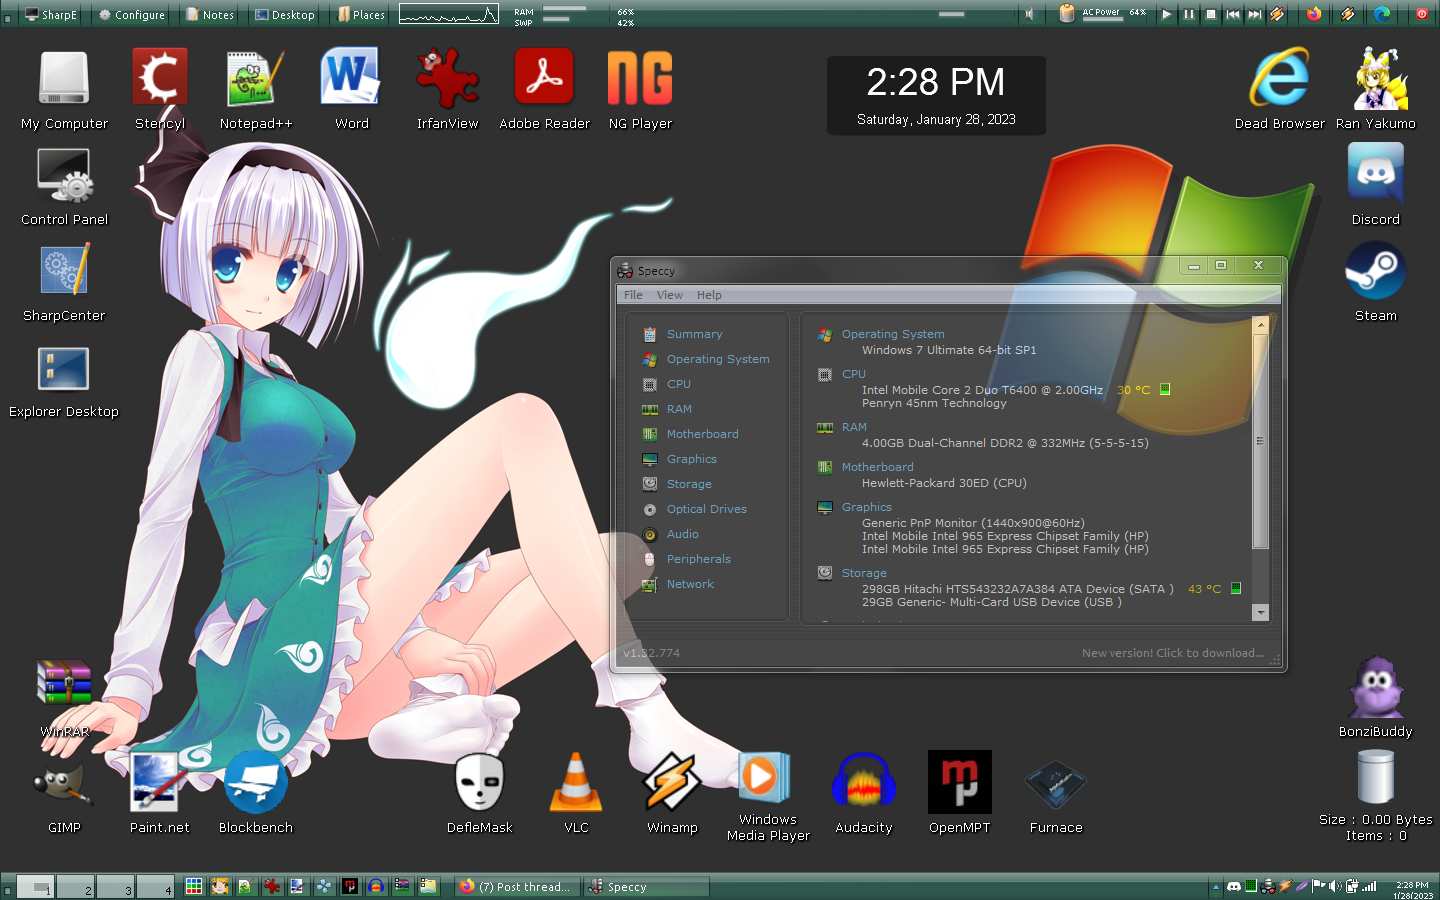The width and height of the screenshot is (1440, 900).
Task: Switch to virtual desktop 2
Action: click(x=76, y=886)
